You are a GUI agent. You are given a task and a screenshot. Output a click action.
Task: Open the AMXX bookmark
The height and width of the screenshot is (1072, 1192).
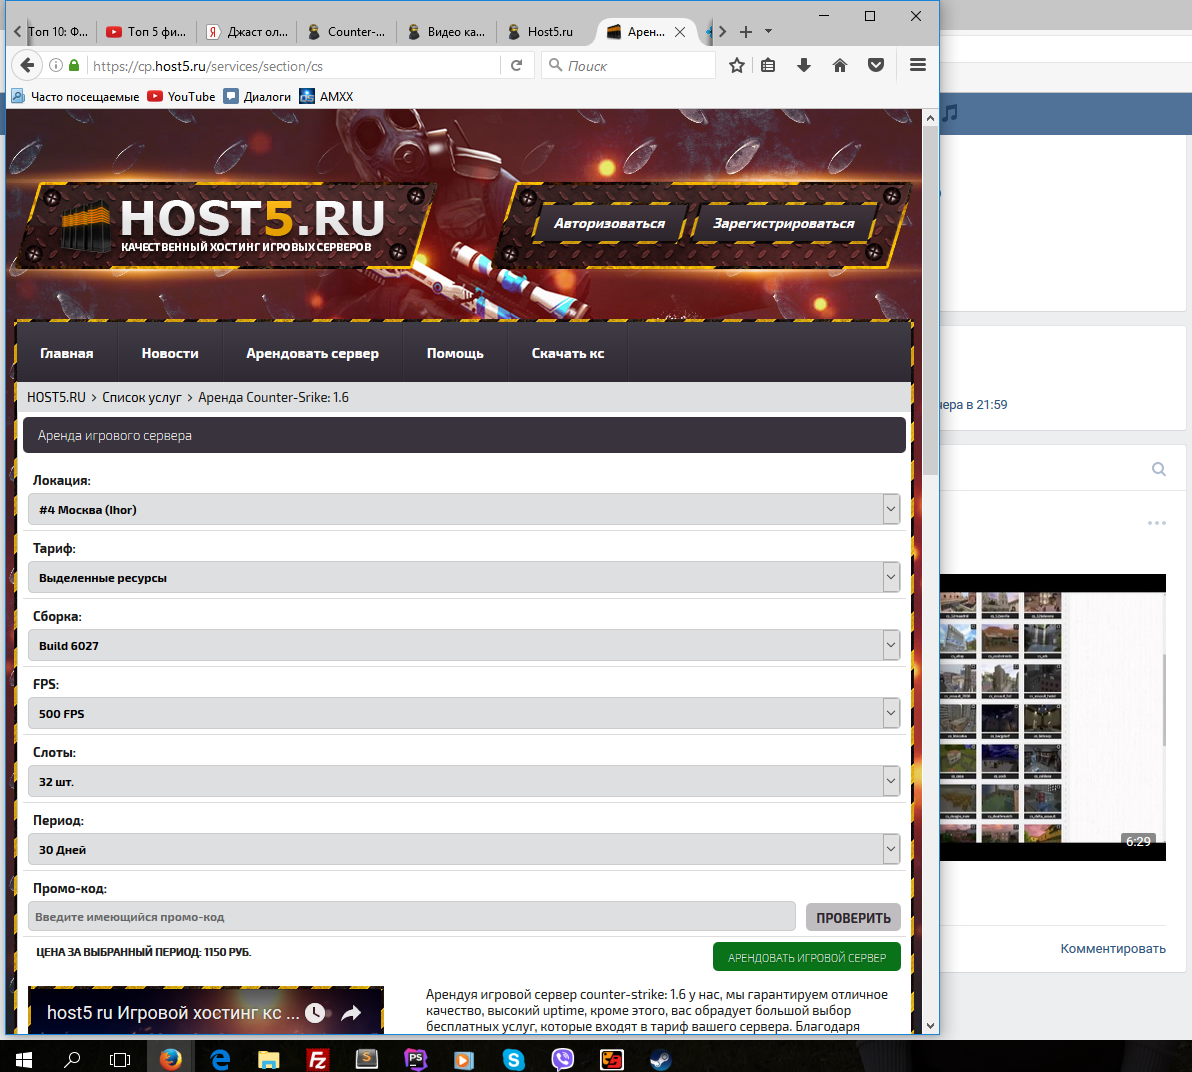pyautogui.click(x=327, y=97)
